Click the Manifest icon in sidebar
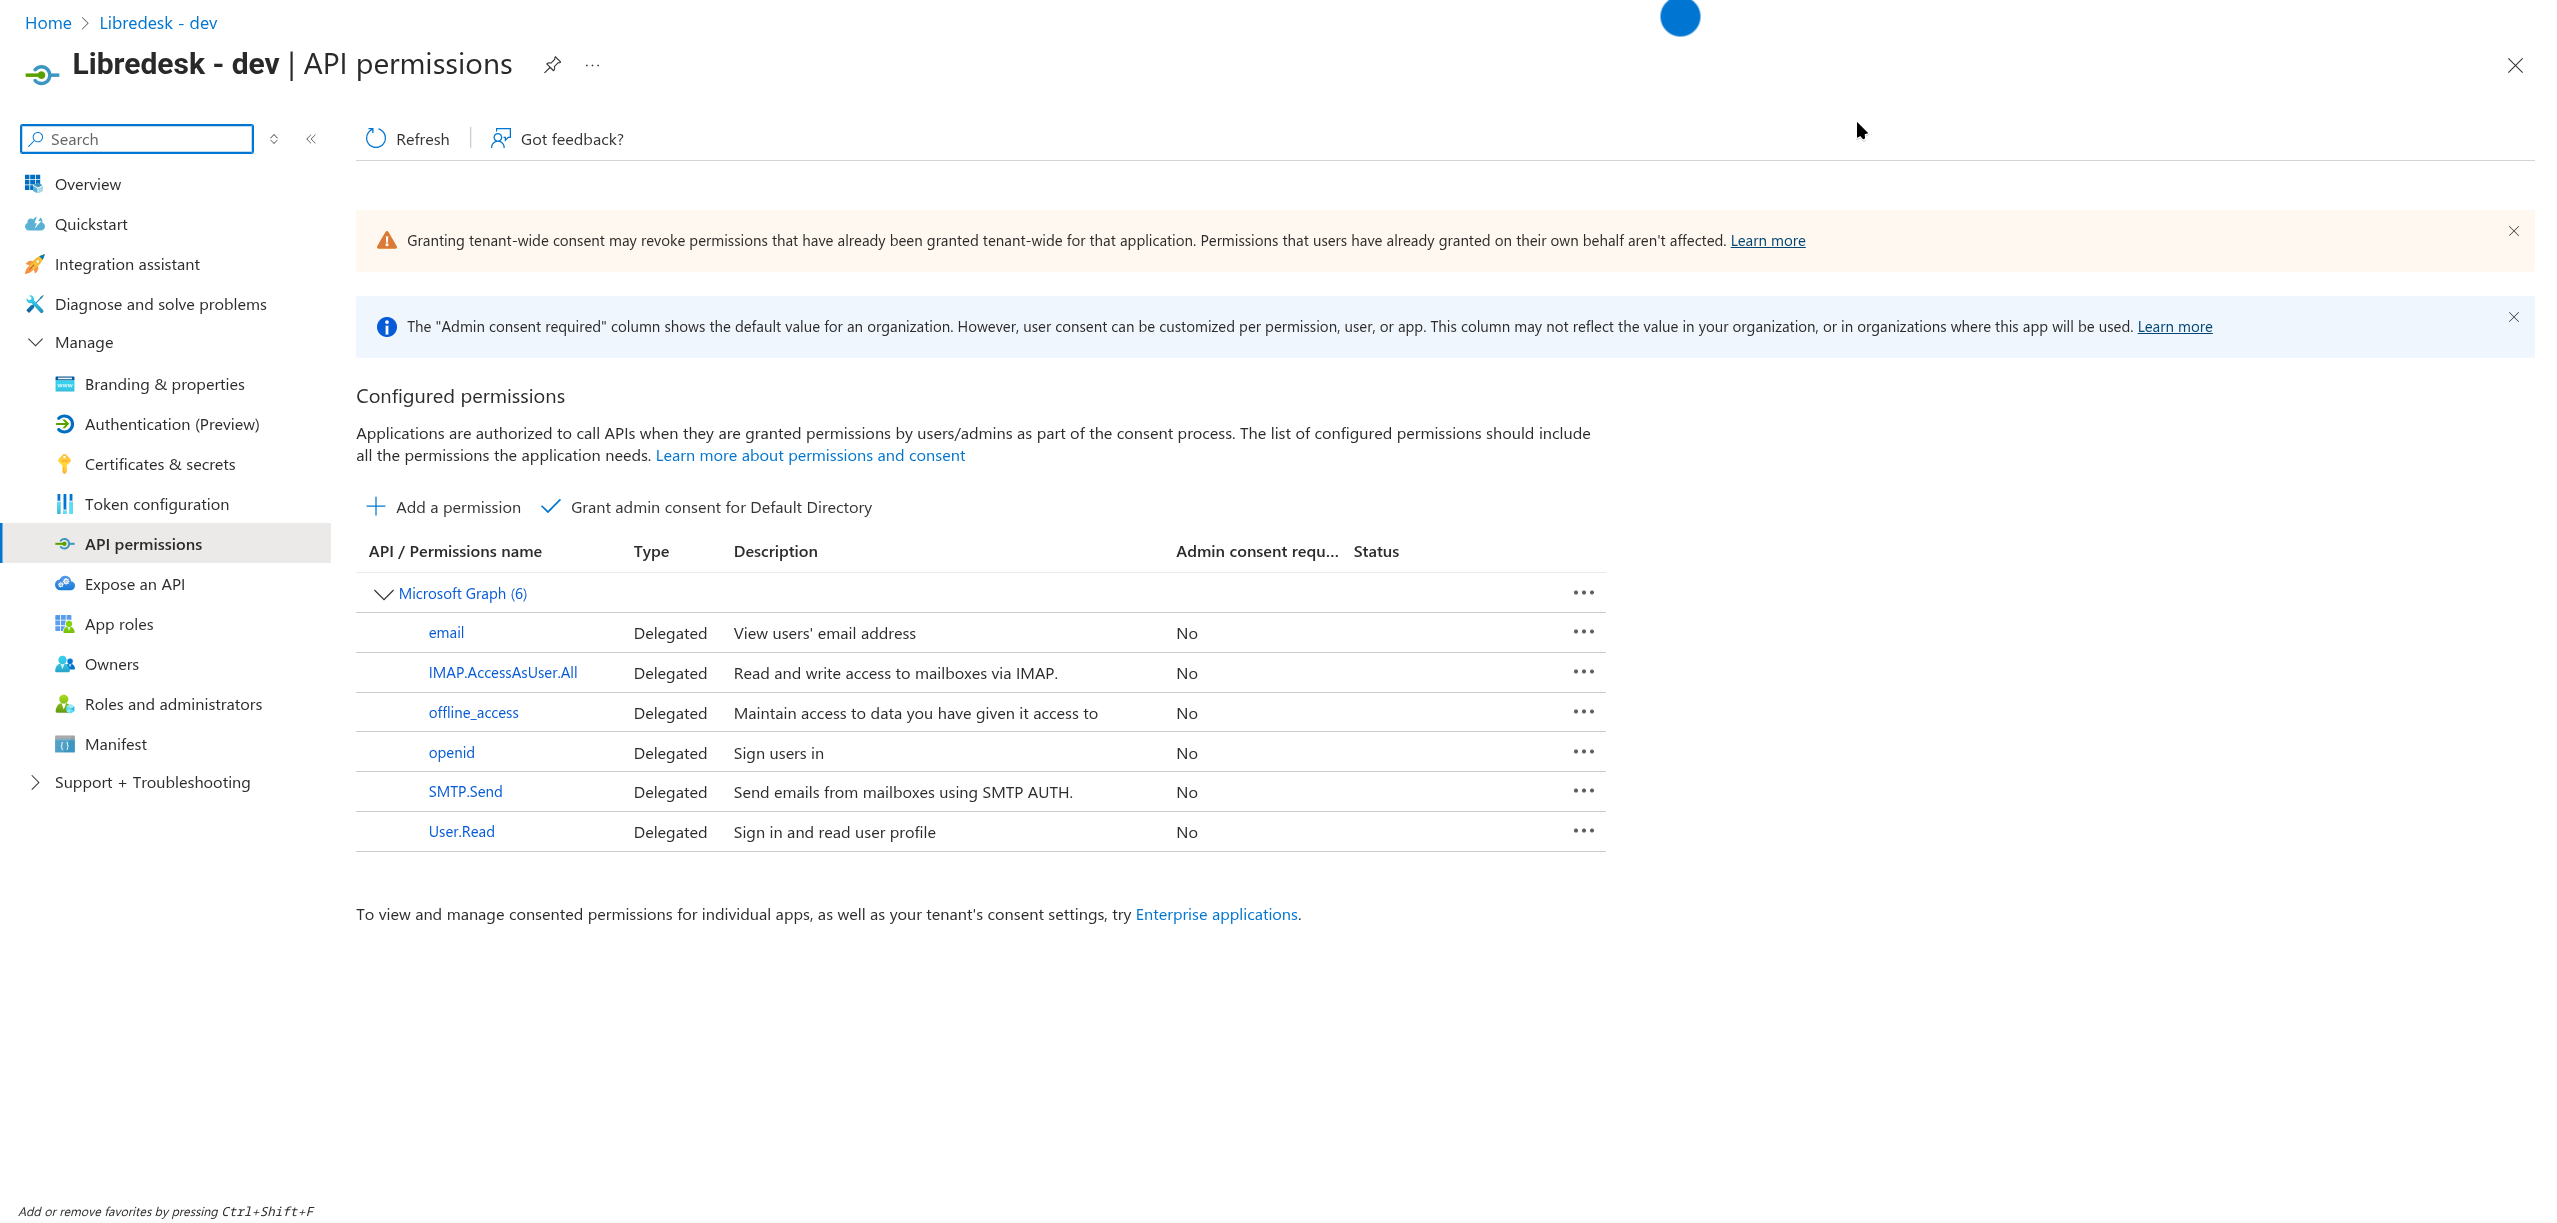Viewport: 2557px width, 1223px height. click(64, 744)
